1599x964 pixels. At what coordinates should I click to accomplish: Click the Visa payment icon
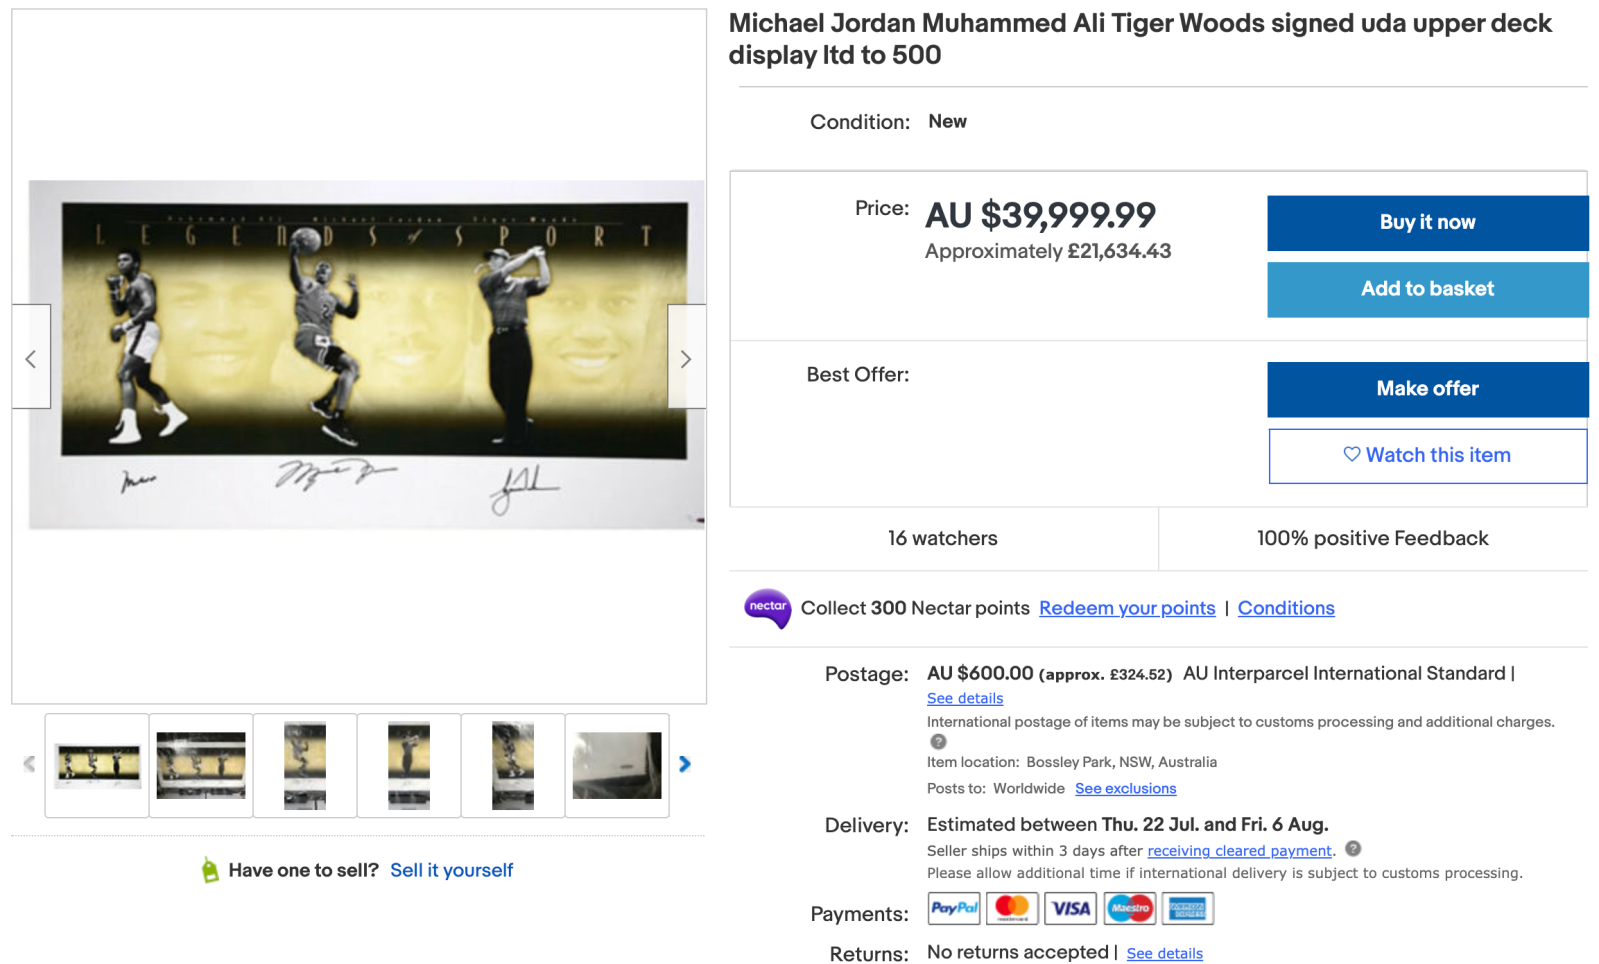tap(1070, 908)
